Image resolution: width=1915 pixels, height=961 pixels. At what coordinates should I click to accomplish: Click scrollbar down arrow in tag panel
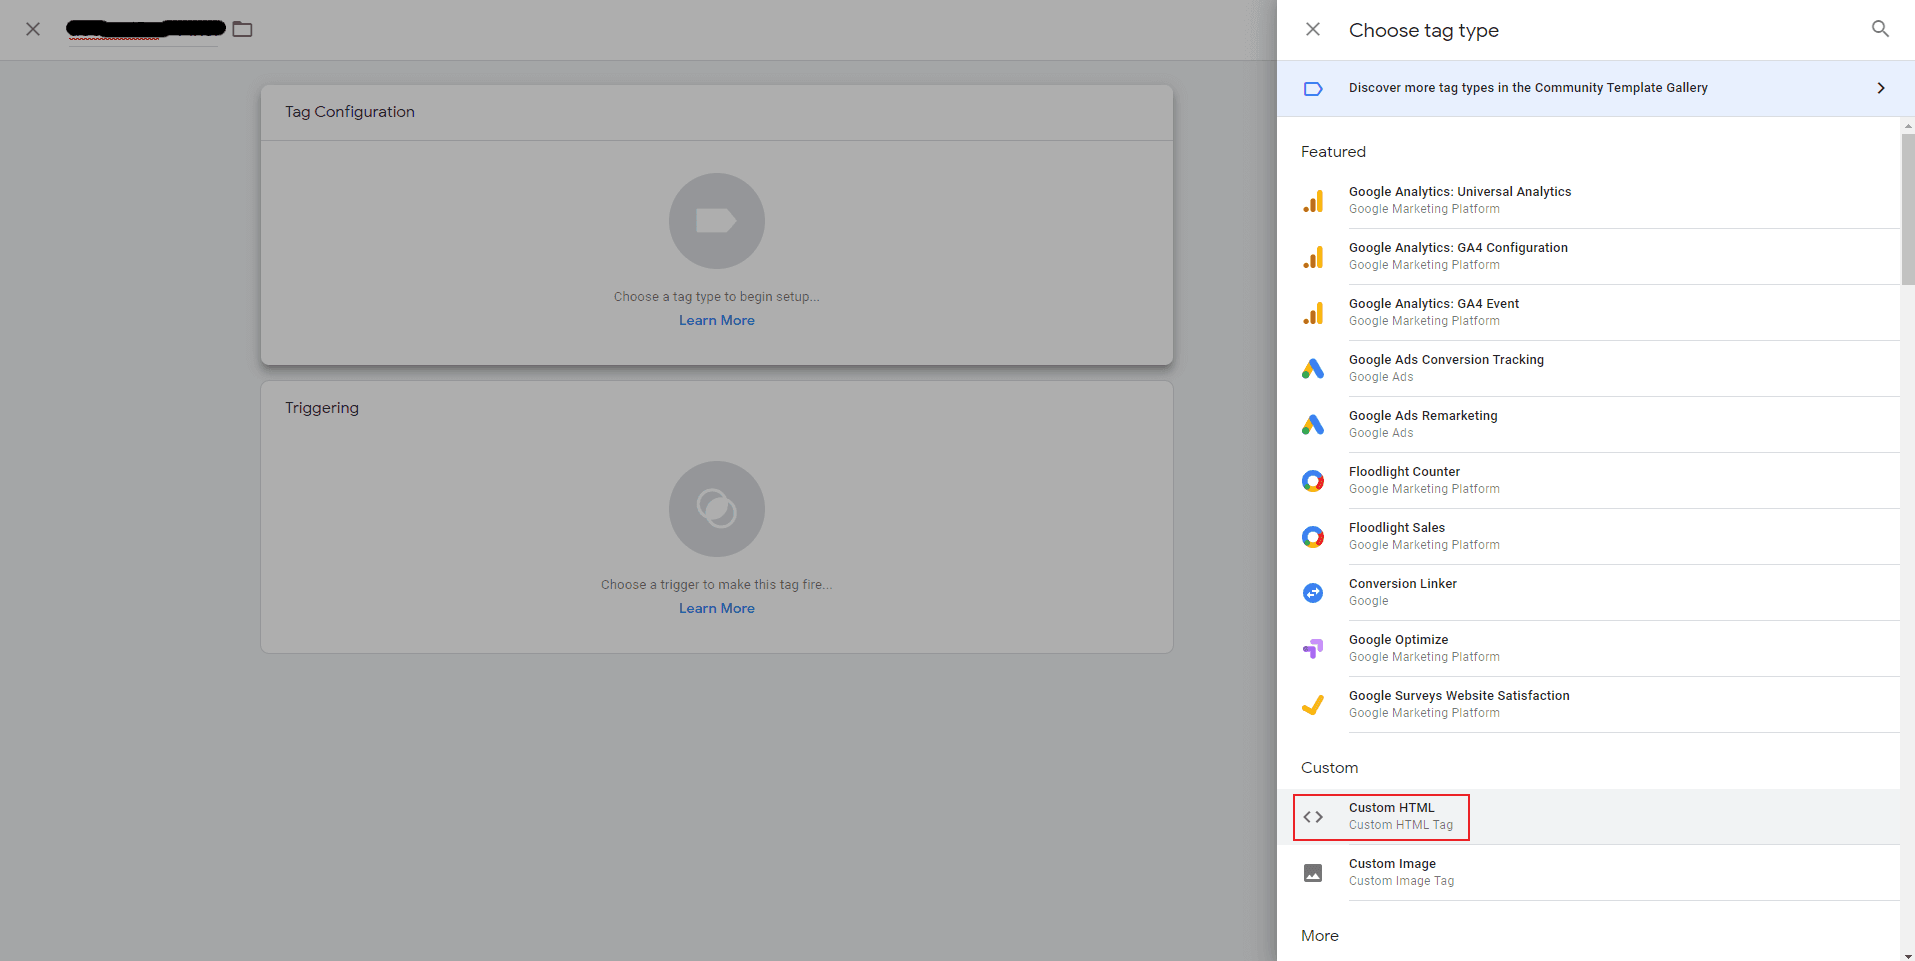[1908, 955]
